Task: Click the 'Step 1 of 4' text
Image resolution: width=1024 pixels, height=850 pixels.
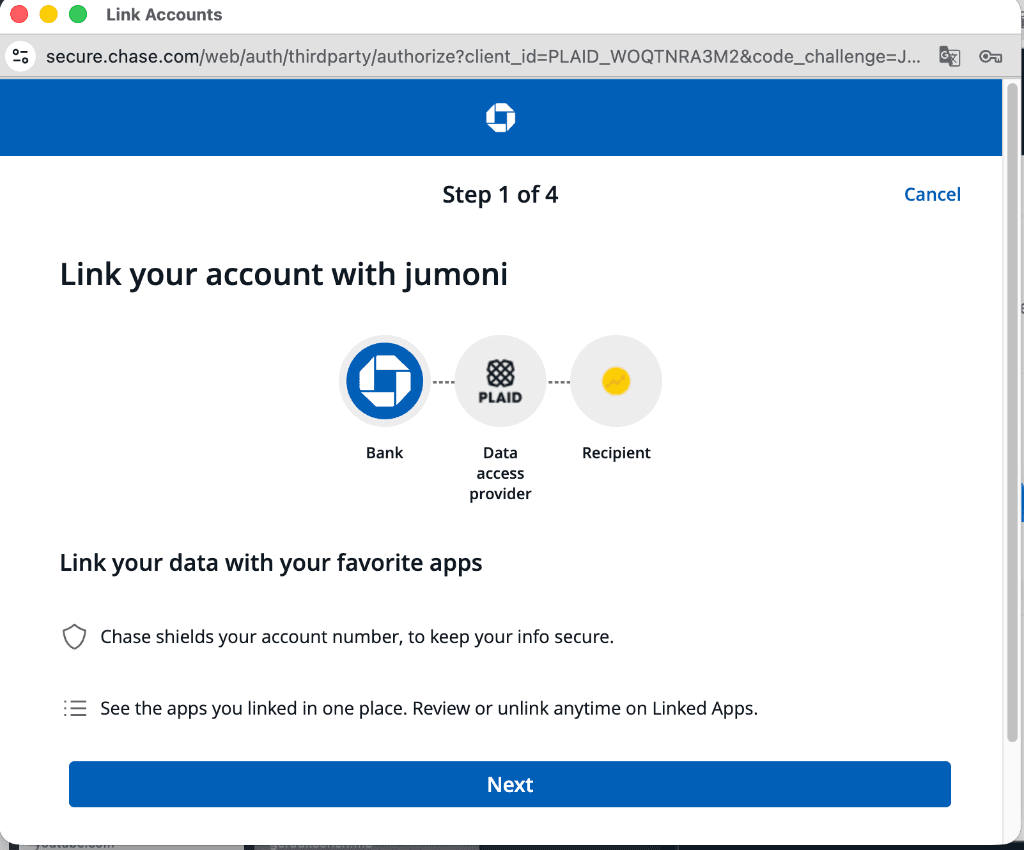Action: [500, 195]
